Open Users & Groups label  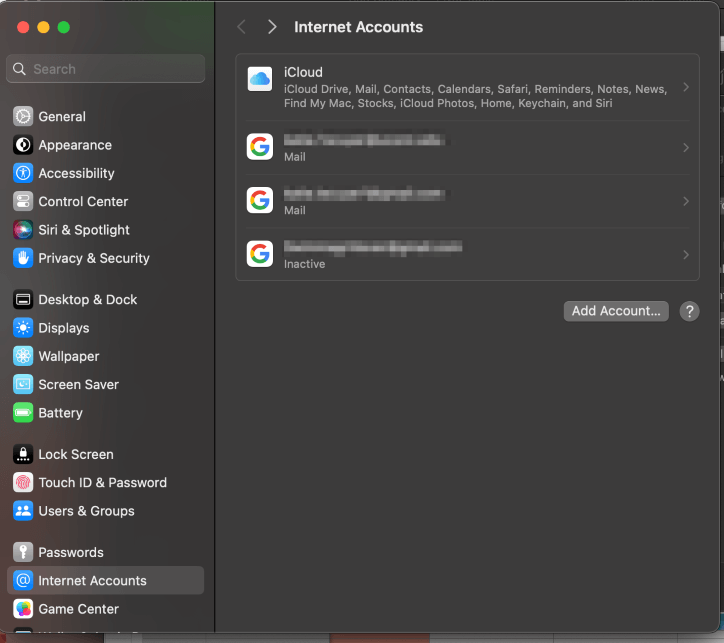pos(86,511)
